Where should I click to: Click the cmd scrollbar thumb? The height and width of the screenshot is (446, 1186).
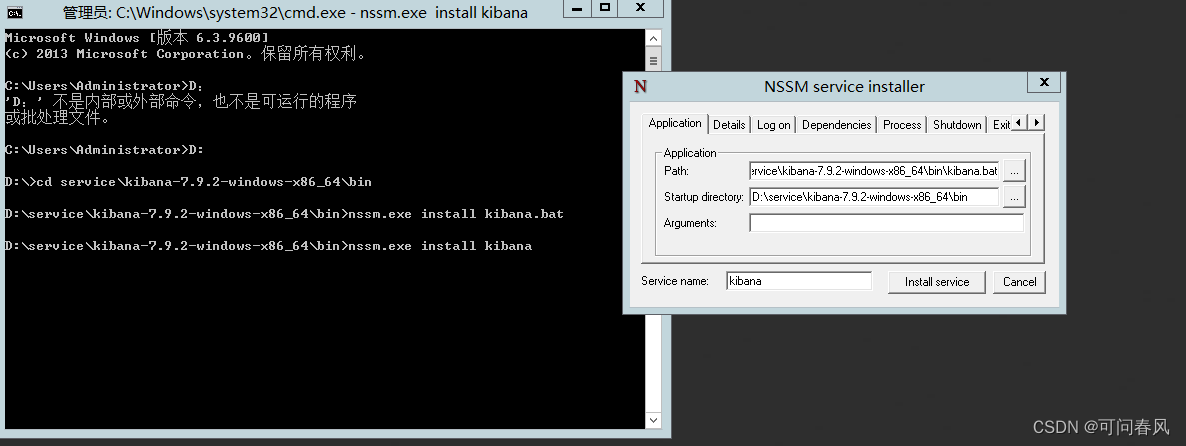654,60
